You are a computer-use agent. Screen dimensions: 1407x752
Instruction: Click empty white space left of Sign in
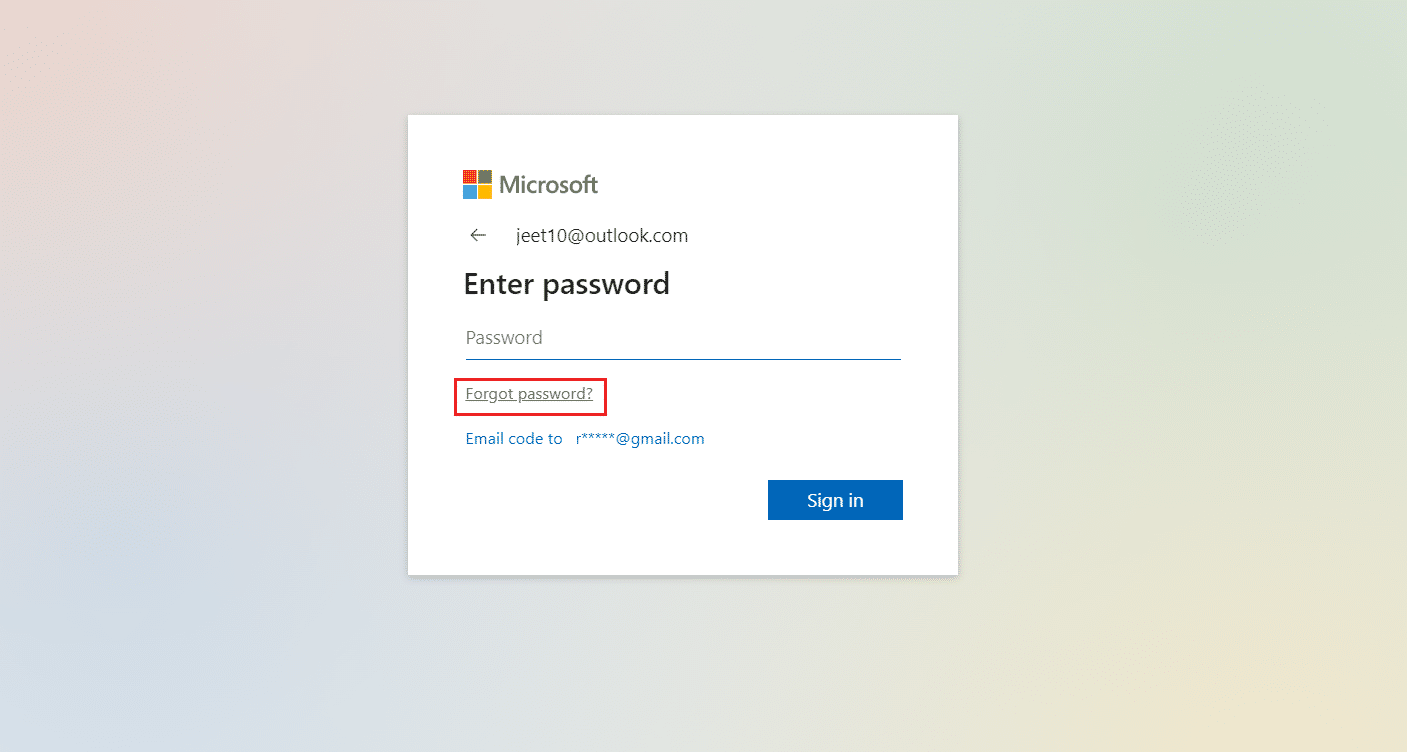click(600, 500)
